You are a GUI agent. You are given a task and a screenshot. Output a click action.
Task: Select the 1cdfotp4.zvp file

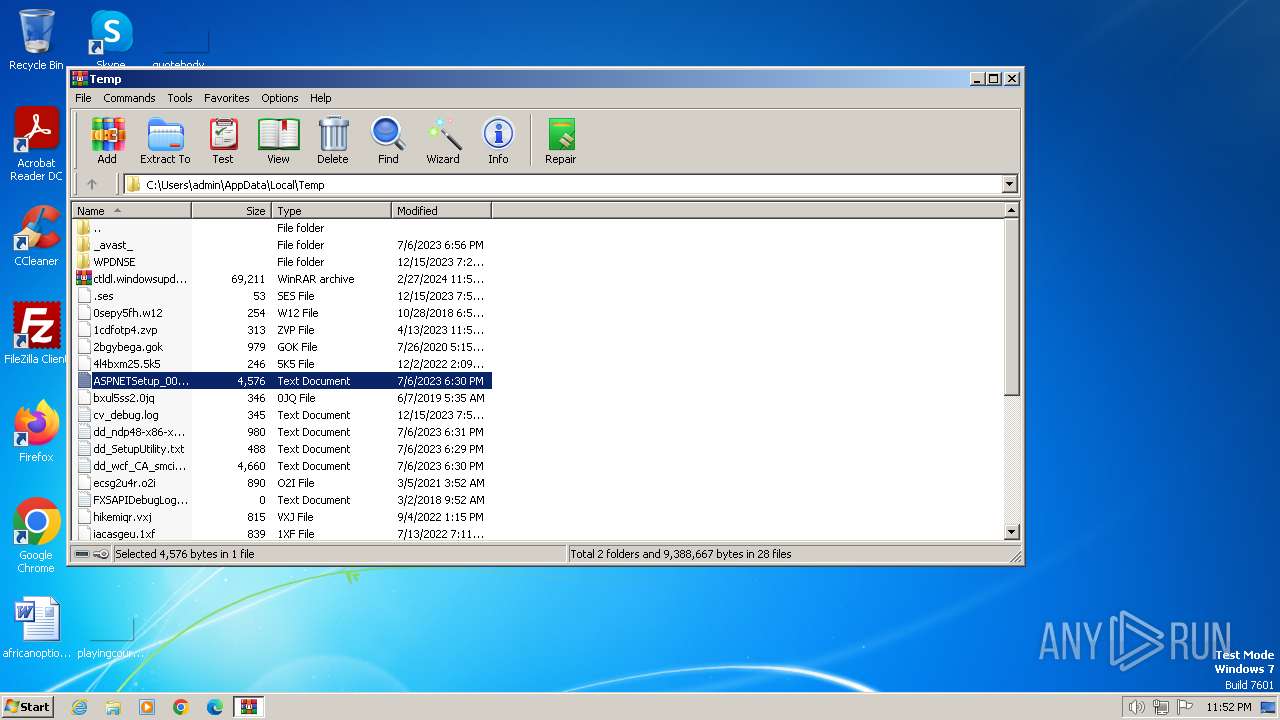[x=282, y=330]
